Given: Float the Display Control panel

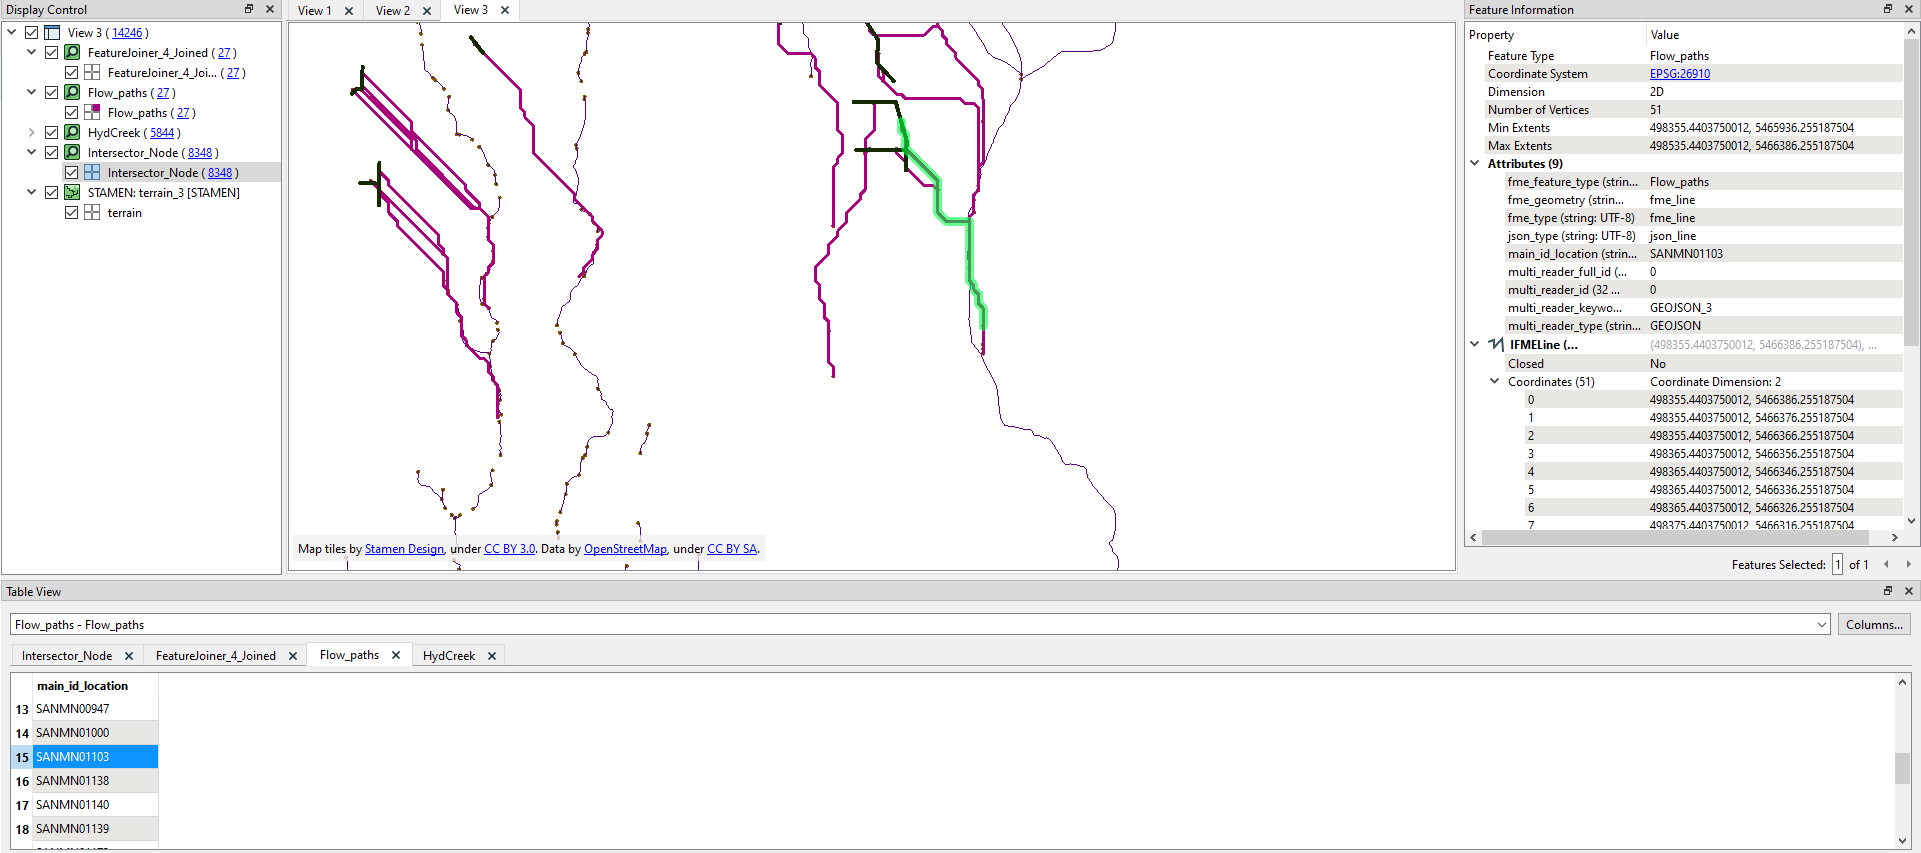Looking at the screenshot, I should click(249, 9).
